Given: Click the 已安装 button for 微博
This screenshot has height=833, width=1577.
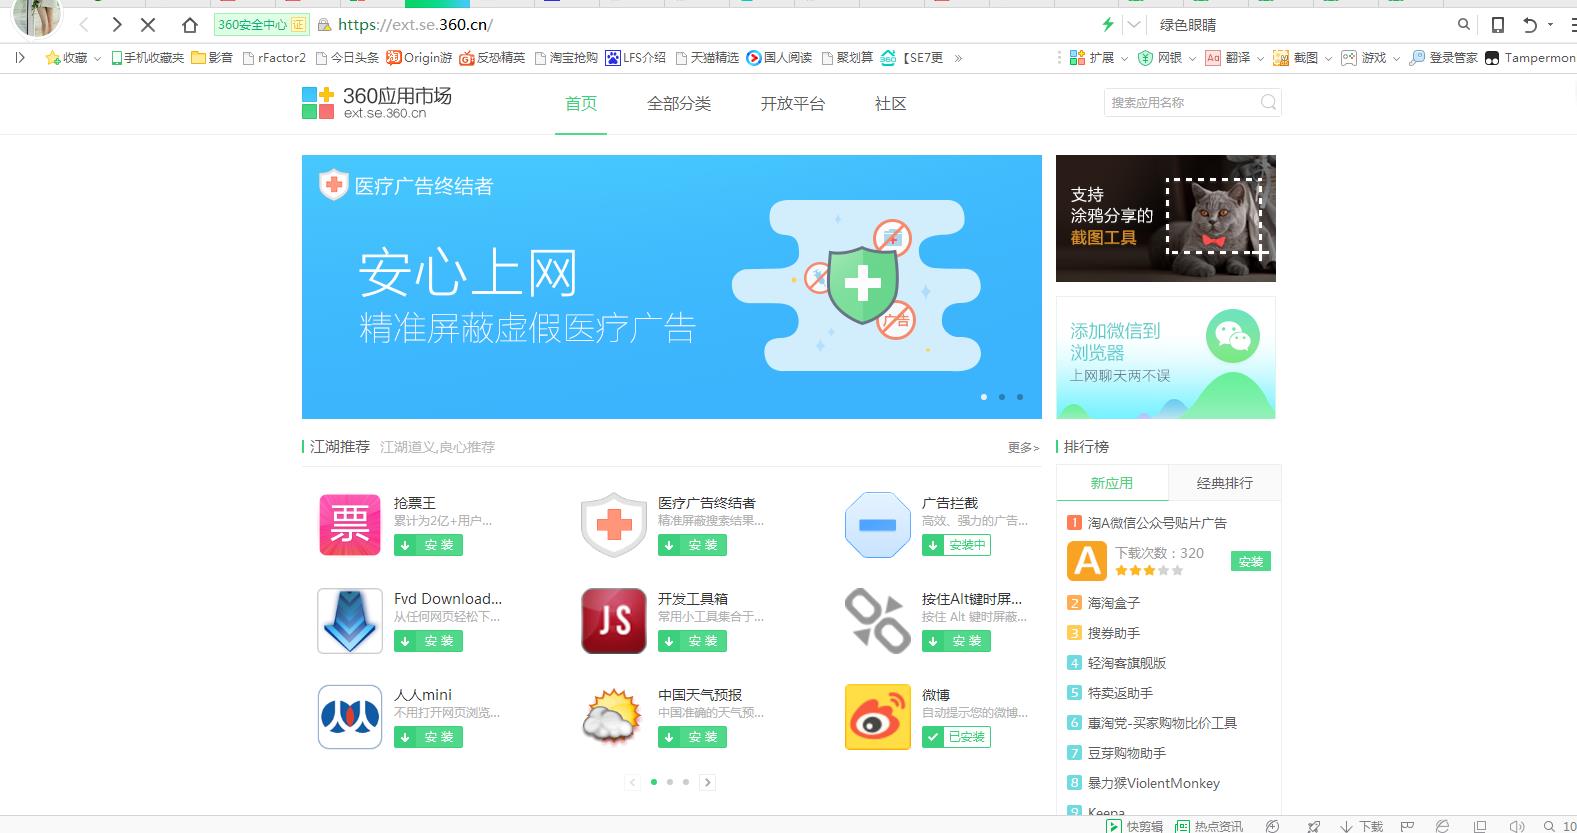Looking at the screenshot, I should coord(956,737).
